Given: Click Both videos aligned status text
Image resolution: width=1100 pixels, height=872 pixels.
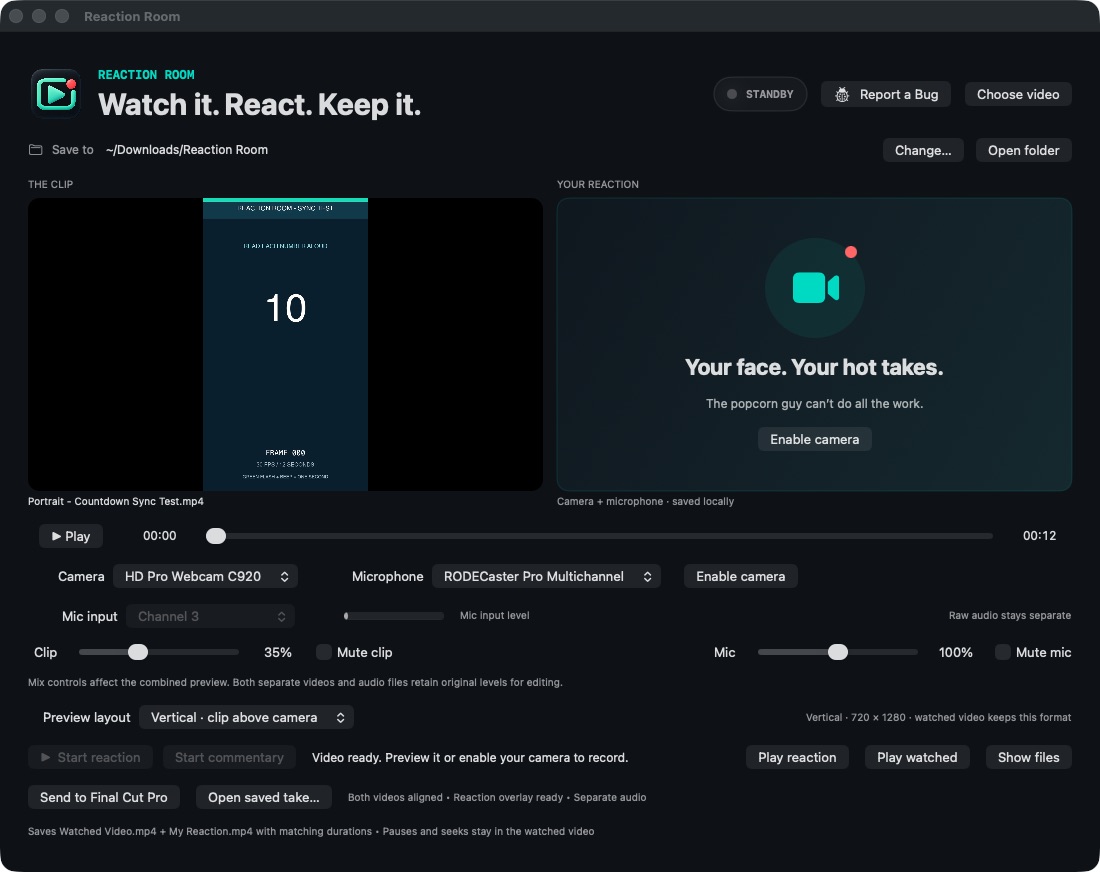Looking at the screenshot, I should [x=497, y=797].
